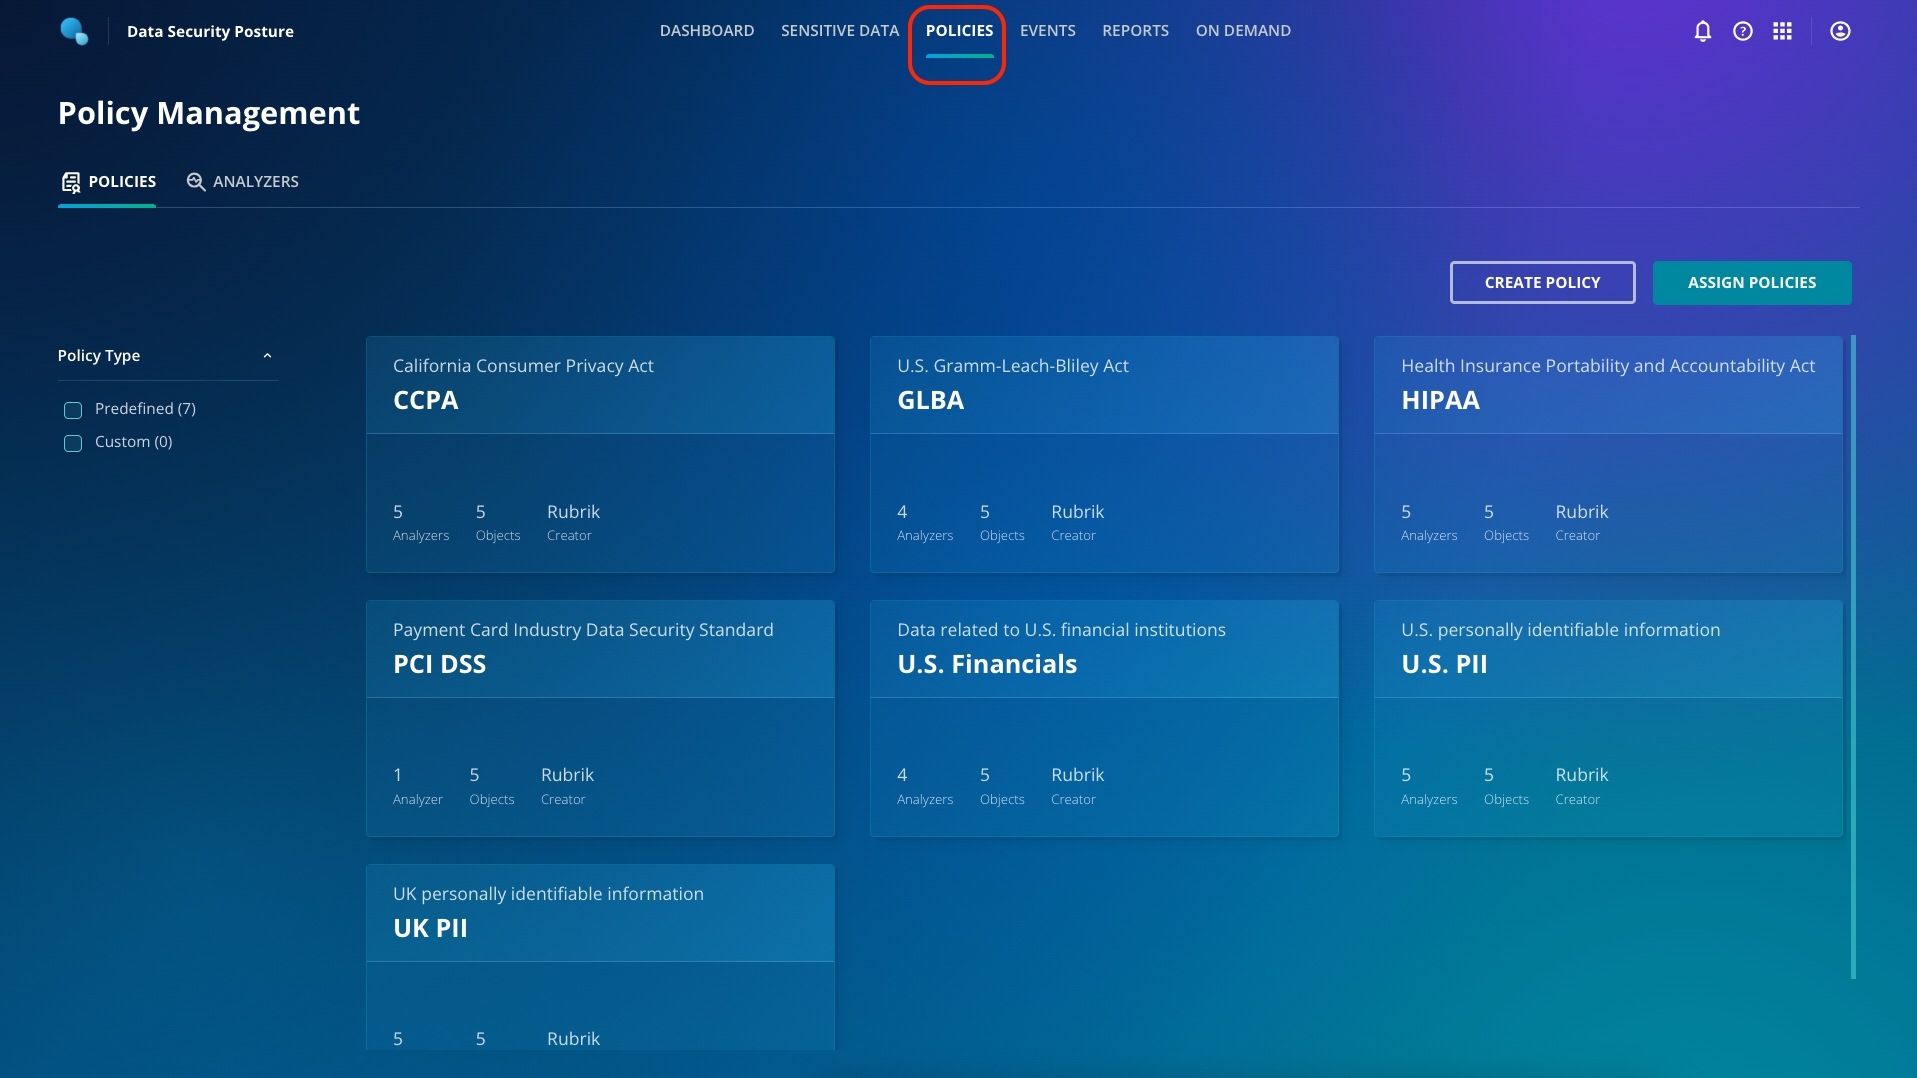Image resolution: width=1917 pixels, height=1078 pixels.
Task: Open the notifications bell
Action: coord(1702,31)
